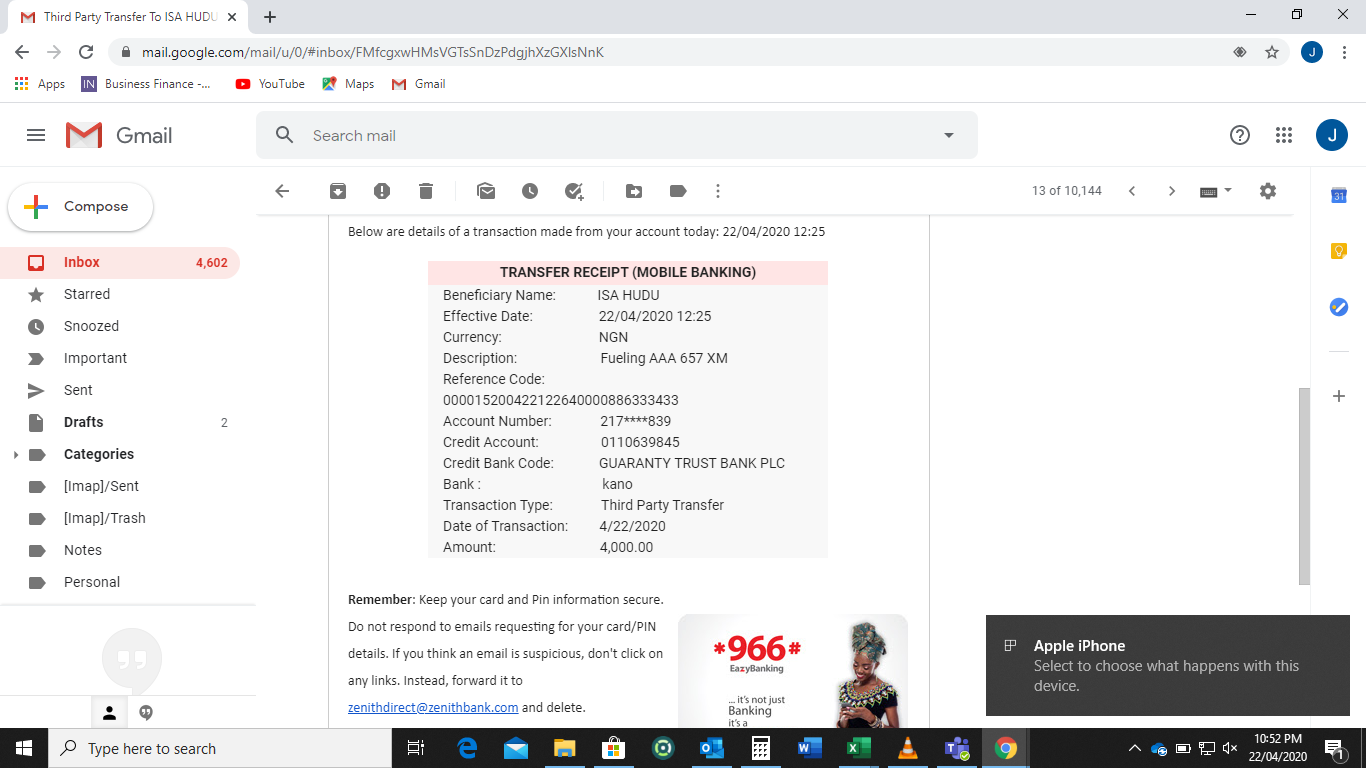Screen dimensions: 1366x768
Task: Open input tools keyboard dropdown
Action: (x=1216, y=191)
